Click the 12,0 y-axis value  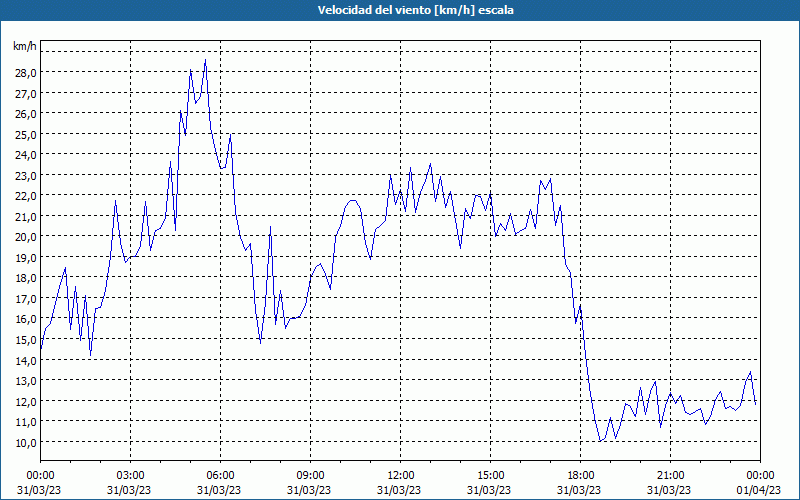click(26, 401)
